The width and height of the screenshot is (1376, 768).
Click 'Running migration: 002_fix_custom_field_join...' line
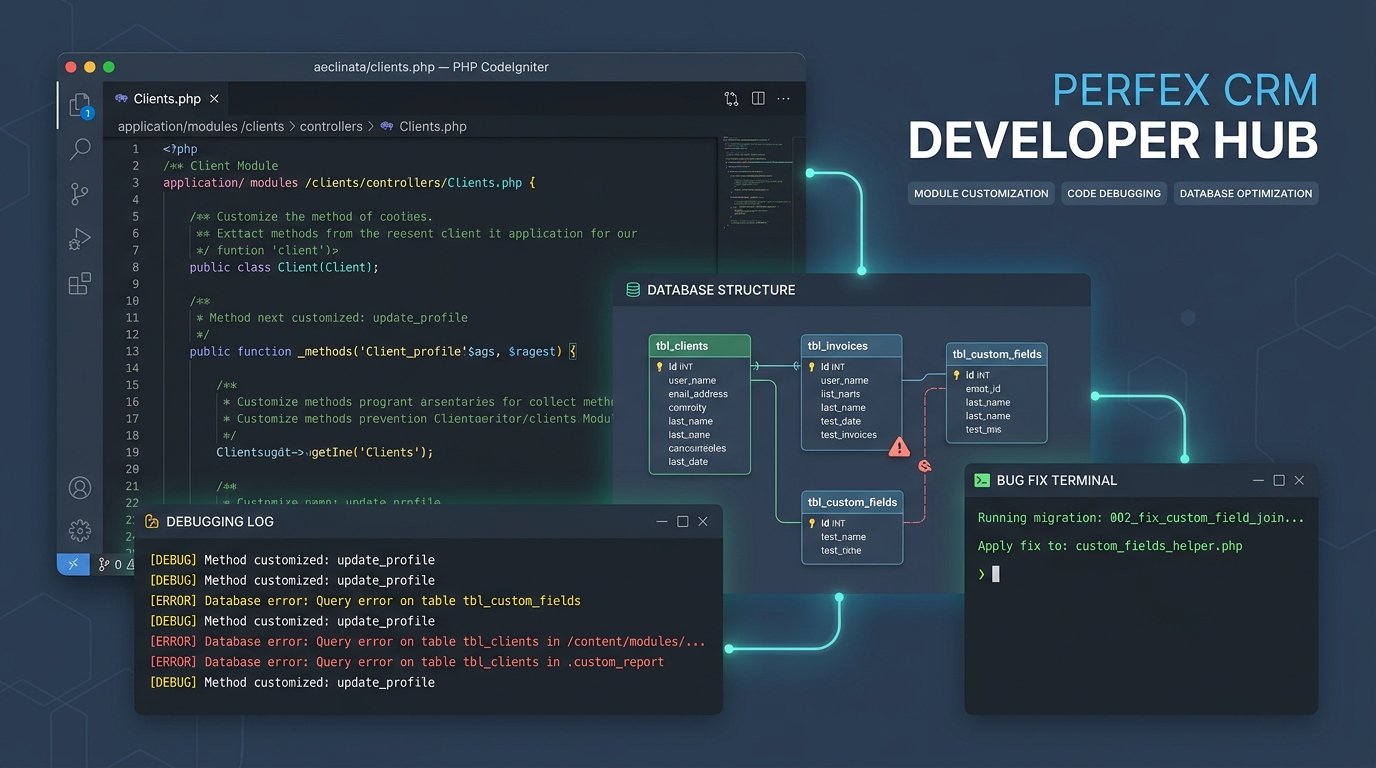point(1141,518)
